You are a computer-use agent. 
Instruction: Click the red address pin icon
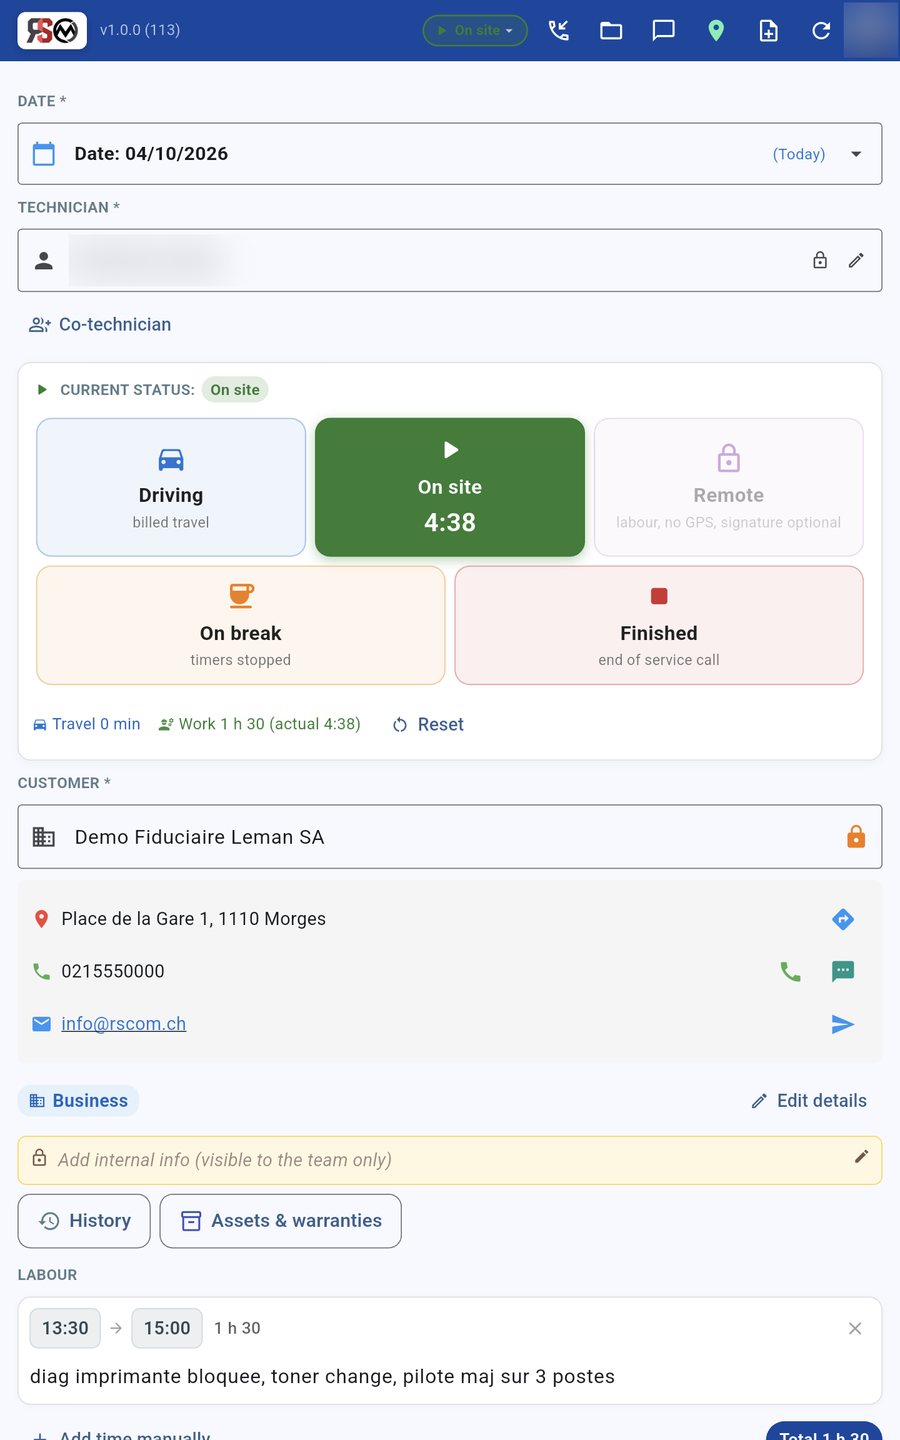(x=42, y=919)
